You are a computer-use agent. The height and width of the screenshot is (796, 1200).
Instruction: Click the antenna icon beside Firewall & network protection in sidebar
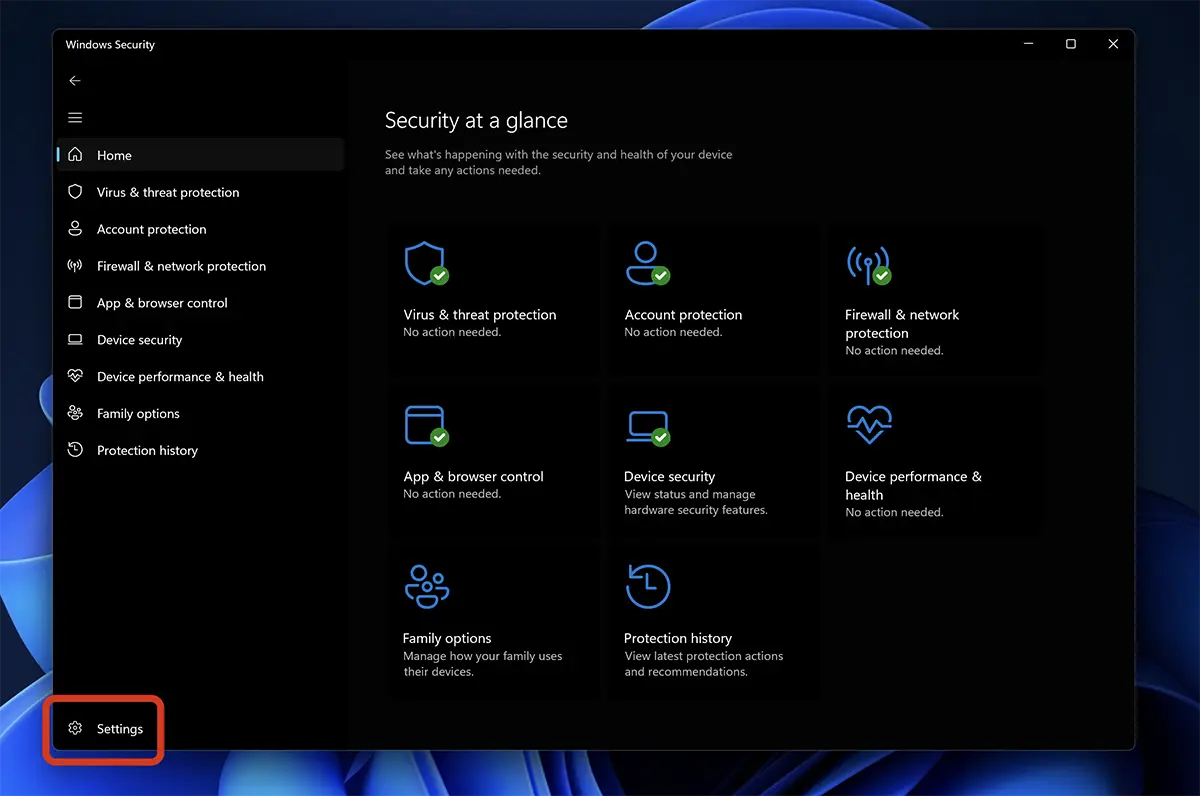pyautogui.click(x=75, y=265)
